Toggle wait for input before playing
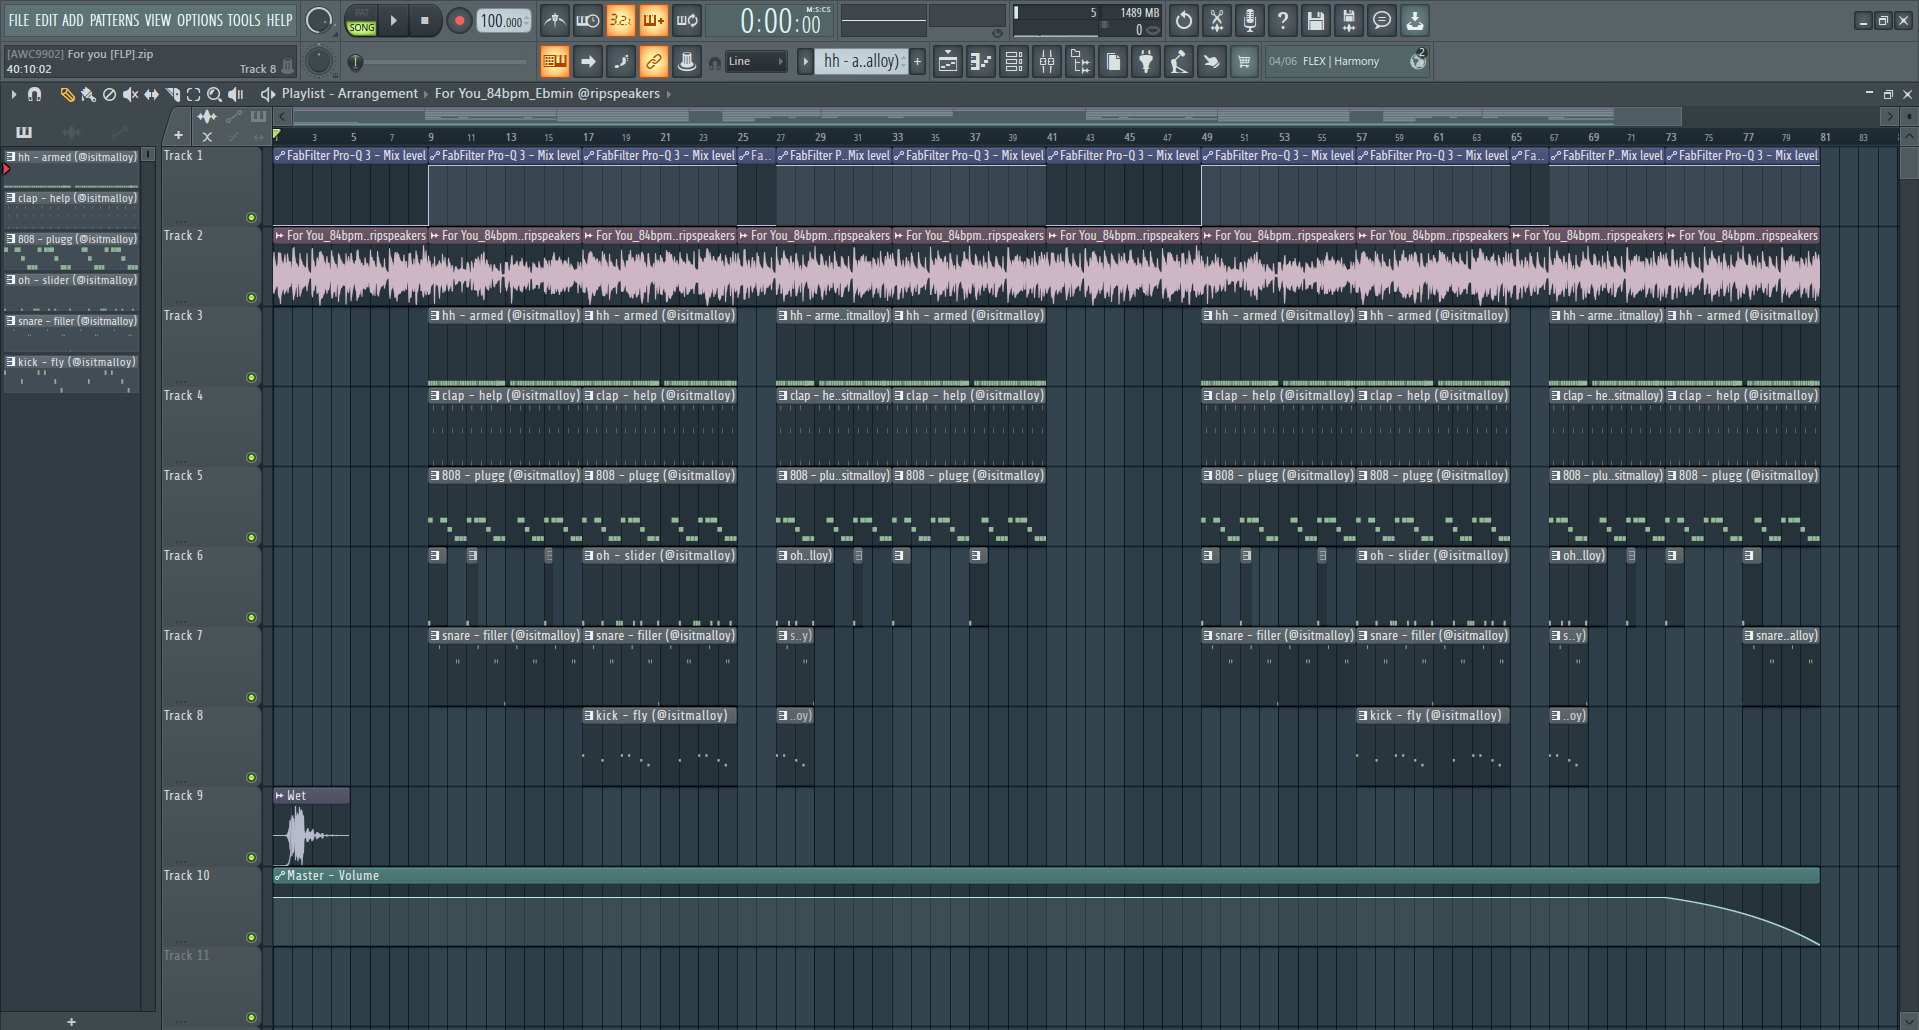Viewport: 1919px width, 1030px height. click(x=588, y=20)
